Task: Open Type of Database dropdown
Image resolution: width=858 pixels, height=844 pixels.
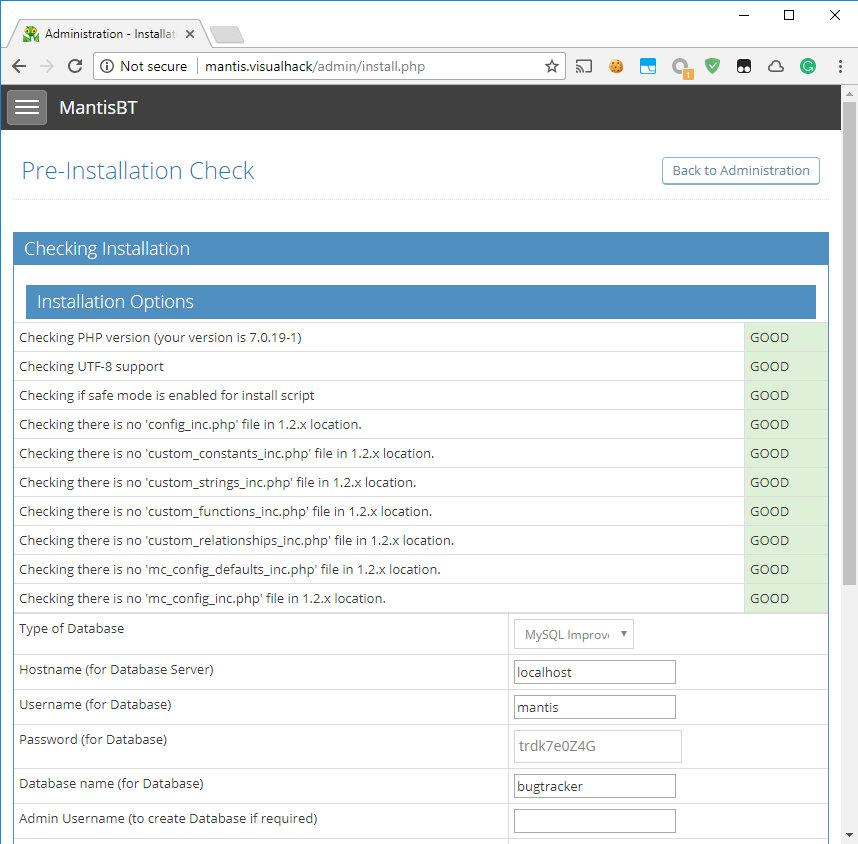Action: click(573, 634)
